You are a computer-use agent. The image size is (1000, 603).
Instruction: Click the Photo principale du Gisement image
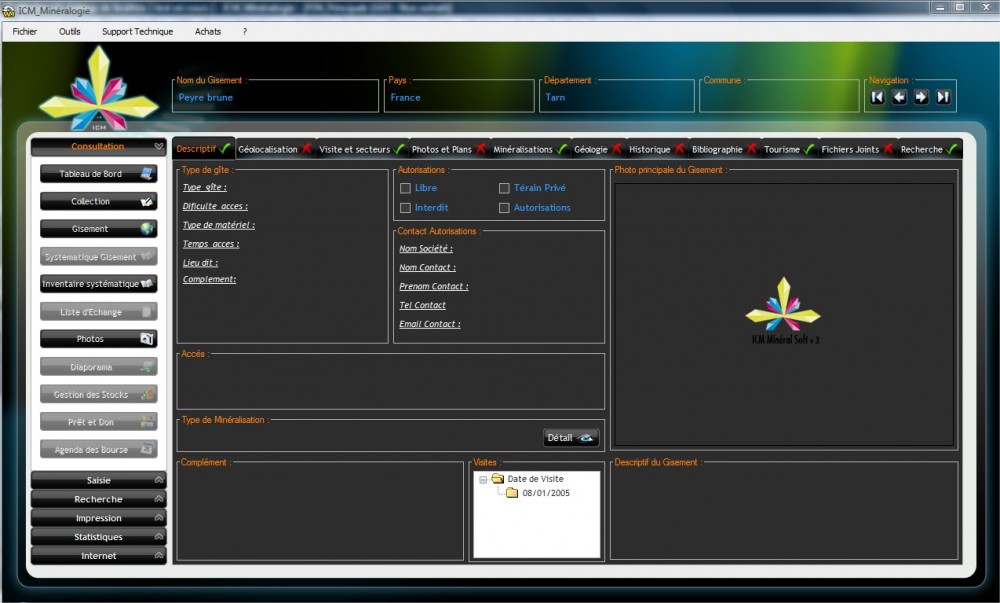click(x=784, y=314)
